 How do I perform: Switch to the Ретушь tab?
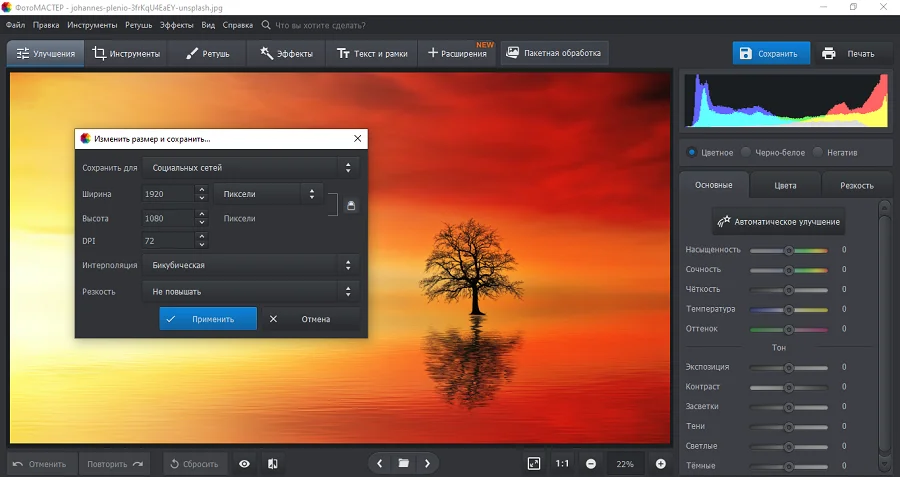206,53
